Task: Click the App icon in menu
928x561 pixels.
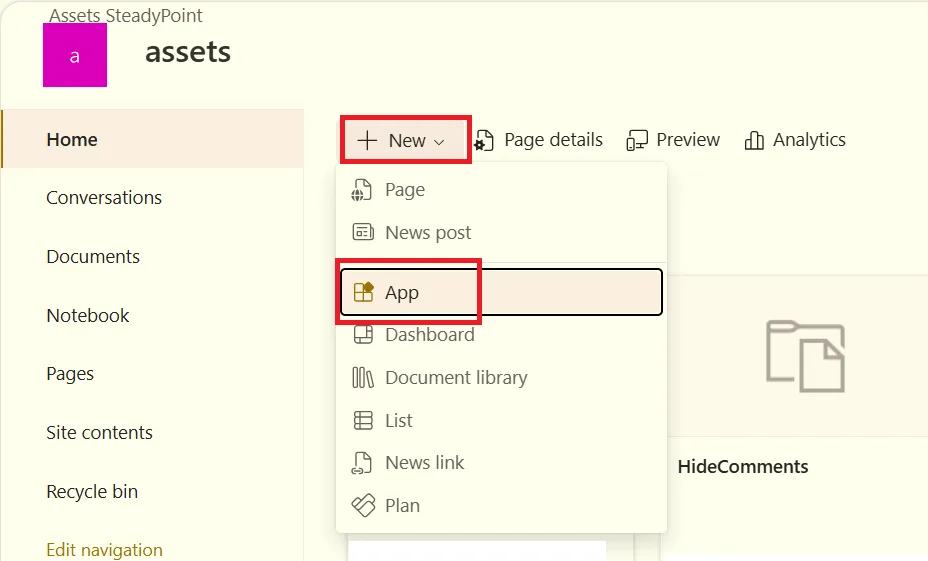Action: [x=363, y=292]
